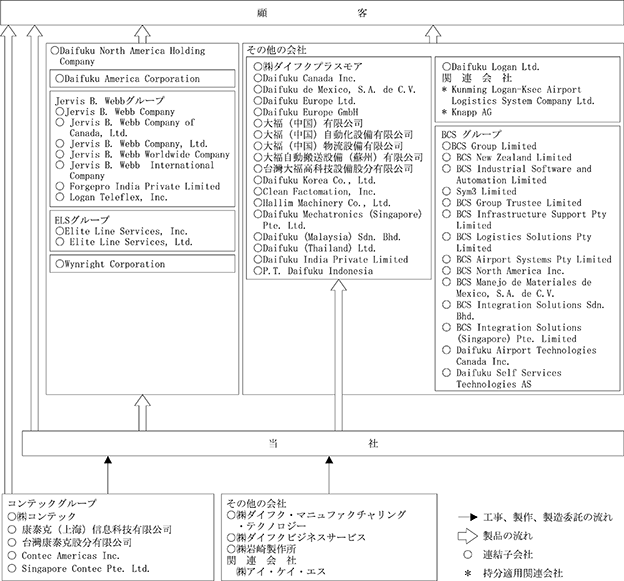Image resolution: width=624 pixels, height=581 pixels.
Task: Click the "Jervis B. Webbグループ" heading
Action: [x=110, y=100]
